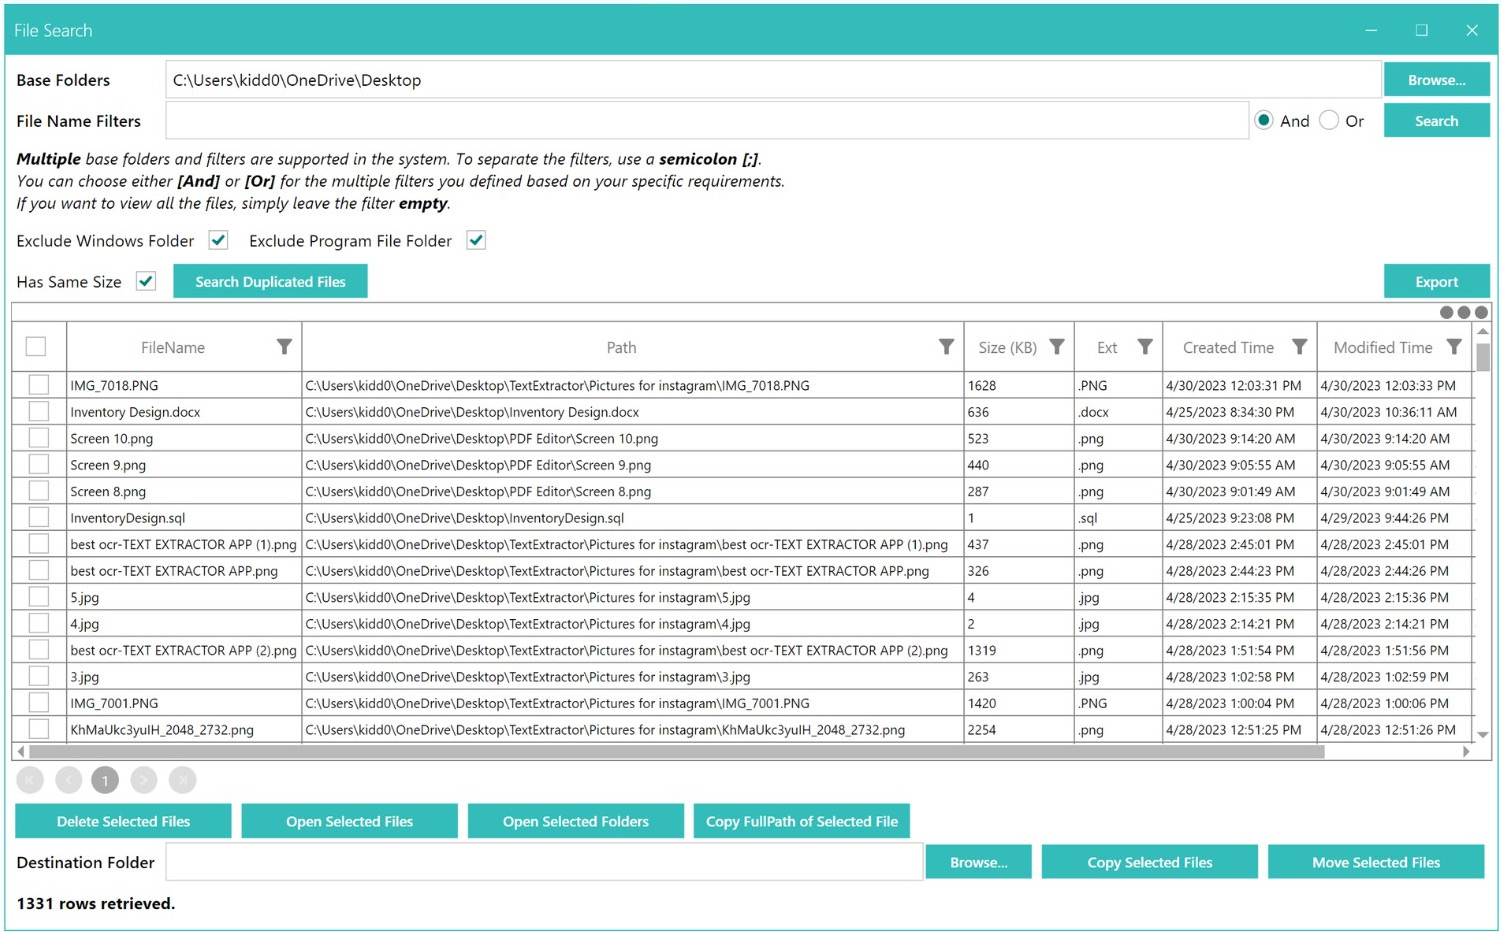Tick the Screen 8.png checkbox
This screenshot has width=1502, height=932.
point(39,490)
